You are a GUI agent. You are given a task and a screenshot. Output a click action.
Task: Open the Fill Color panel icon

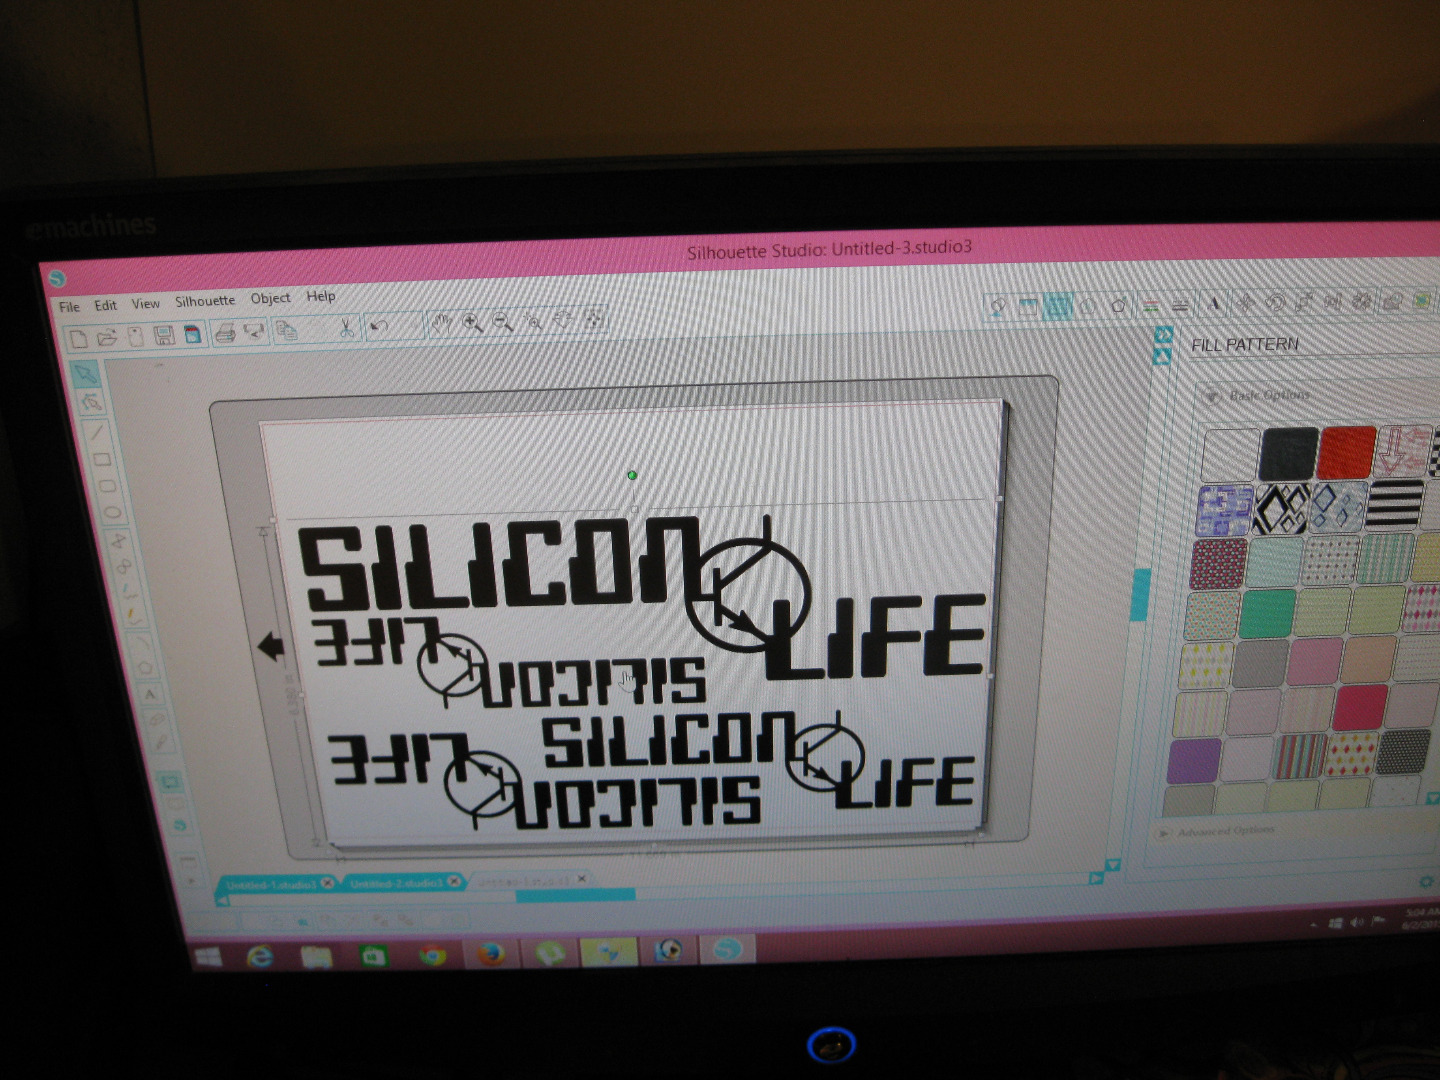(997, 306)
